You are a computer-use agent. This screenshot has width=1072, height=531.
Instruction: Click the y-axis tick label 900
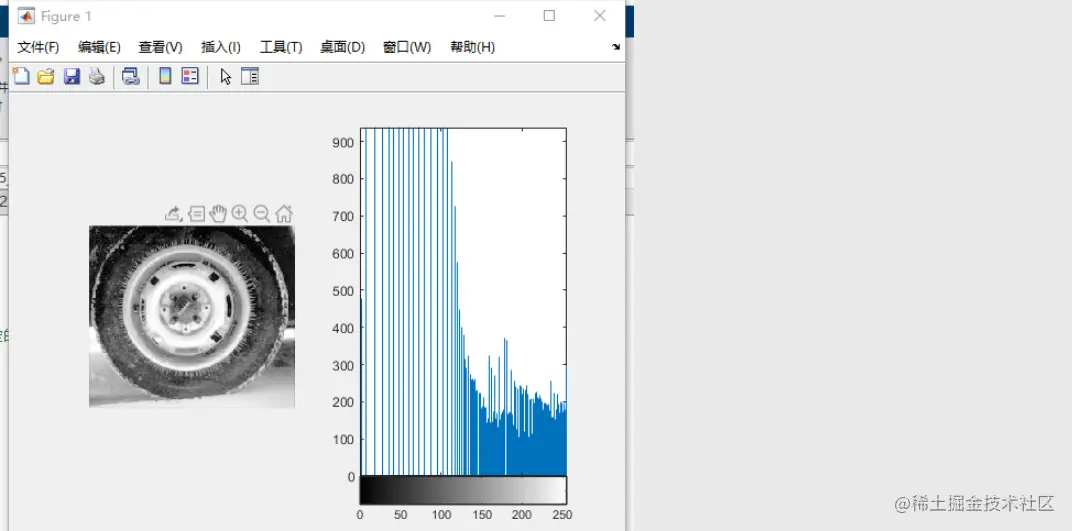click(343, 142)
